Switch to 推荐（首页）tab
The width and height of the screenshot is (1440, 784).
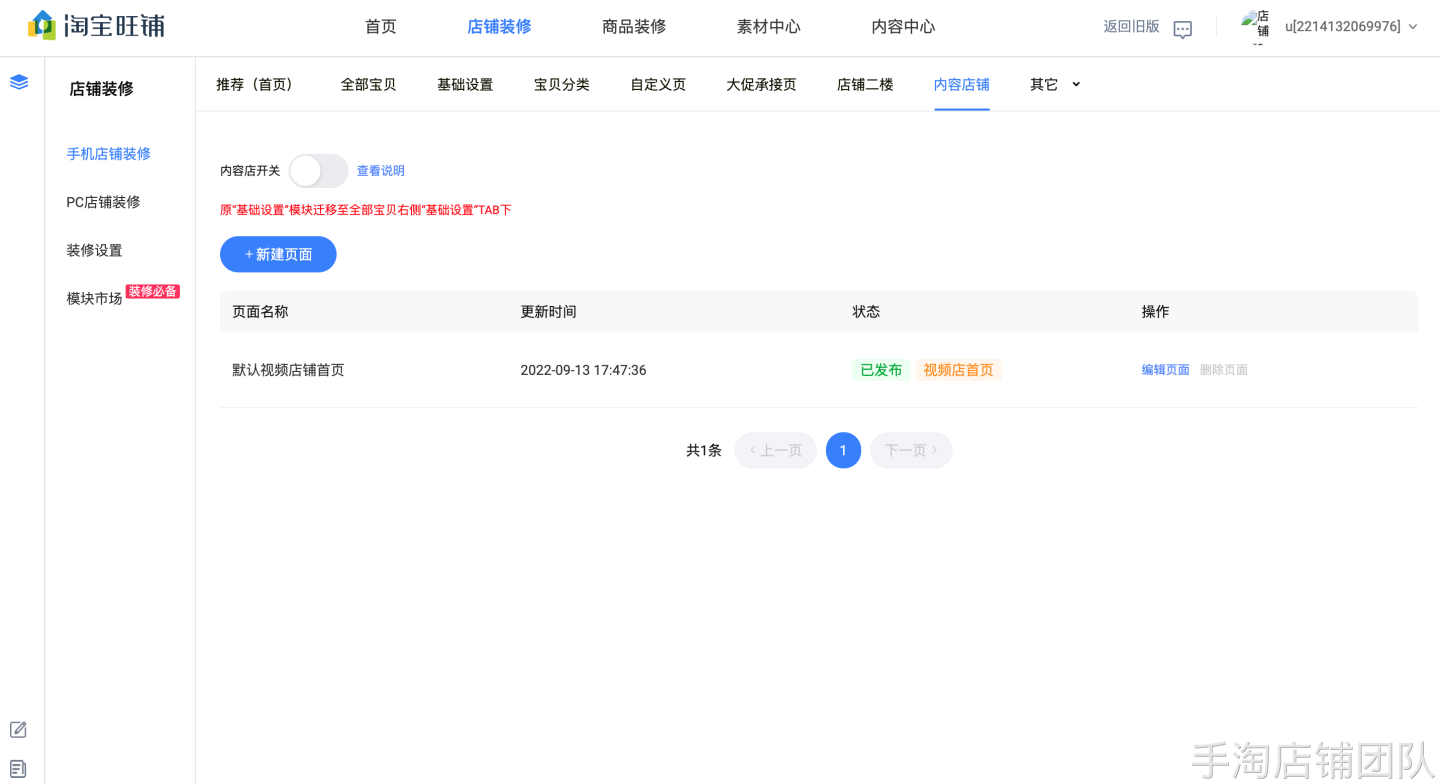[258, 84]
